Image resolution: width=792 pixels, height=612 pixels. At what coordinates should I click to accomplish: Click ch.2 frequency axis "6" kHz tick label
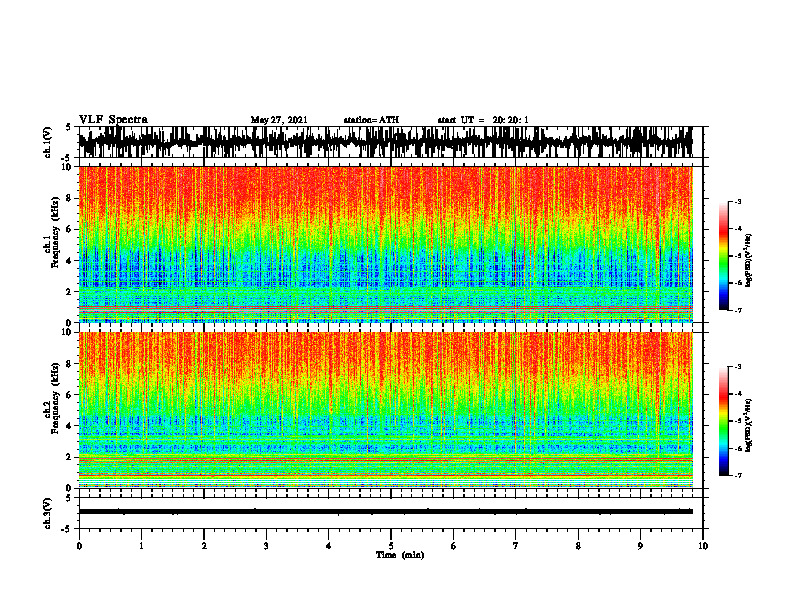(70, 395)
